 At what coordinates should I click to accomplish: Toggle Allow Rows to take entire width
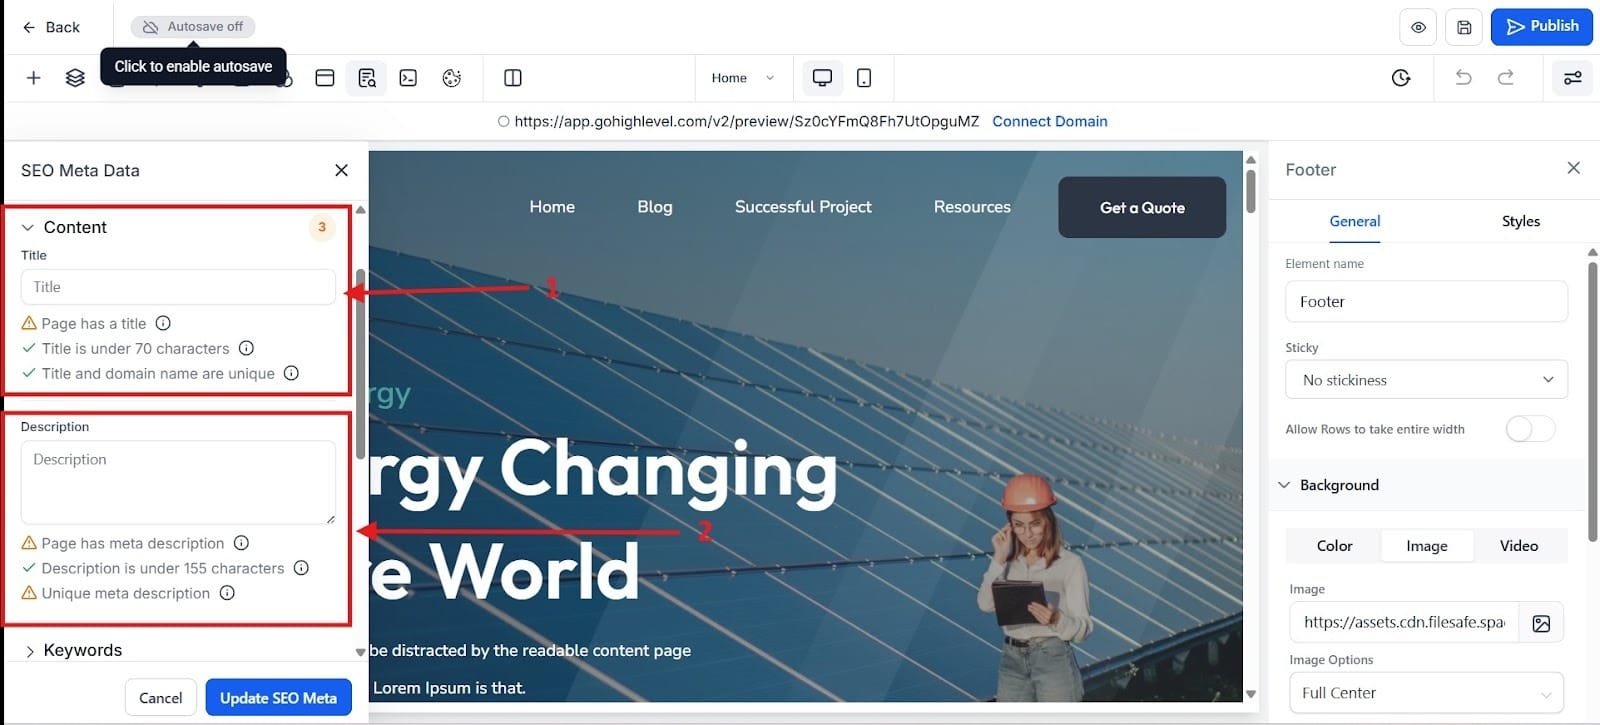(1529, 429)
